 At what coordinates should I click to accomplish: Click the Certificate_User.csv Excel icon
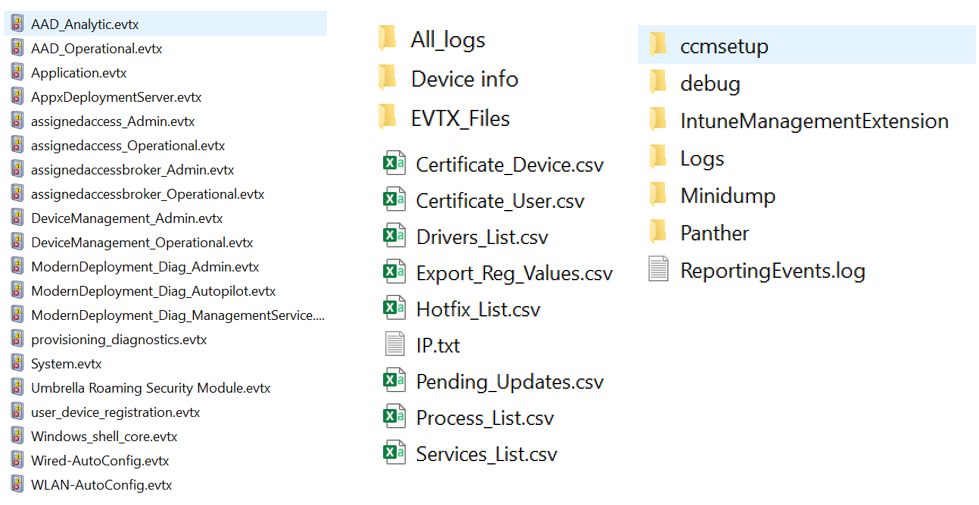(x=394, y=200)
